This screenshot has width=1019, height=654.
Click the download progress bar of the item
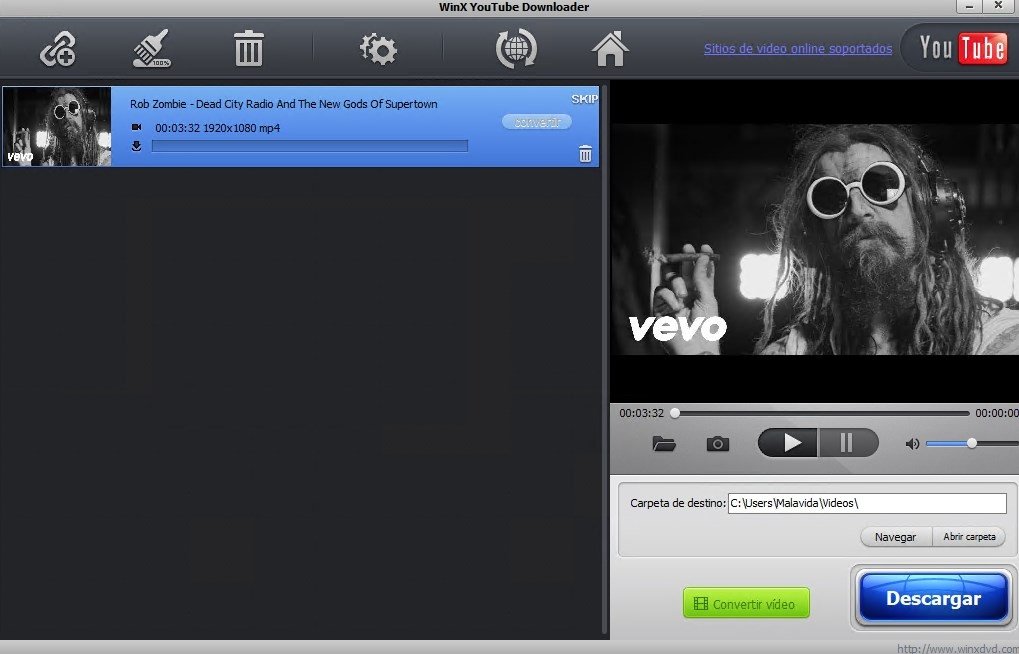(309, 146)
